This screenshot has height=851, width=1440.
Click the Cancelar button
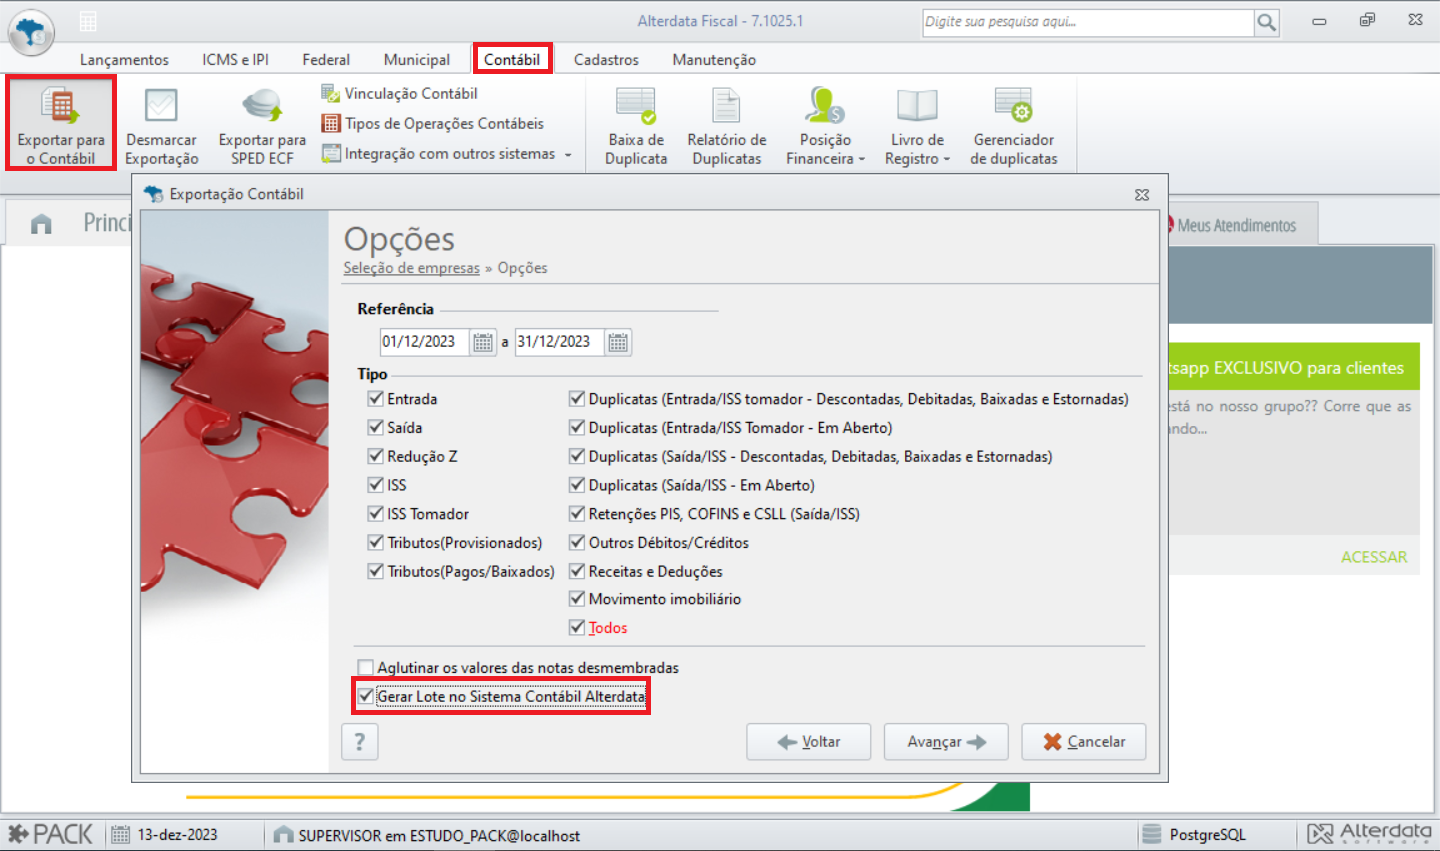[1084, 742]
